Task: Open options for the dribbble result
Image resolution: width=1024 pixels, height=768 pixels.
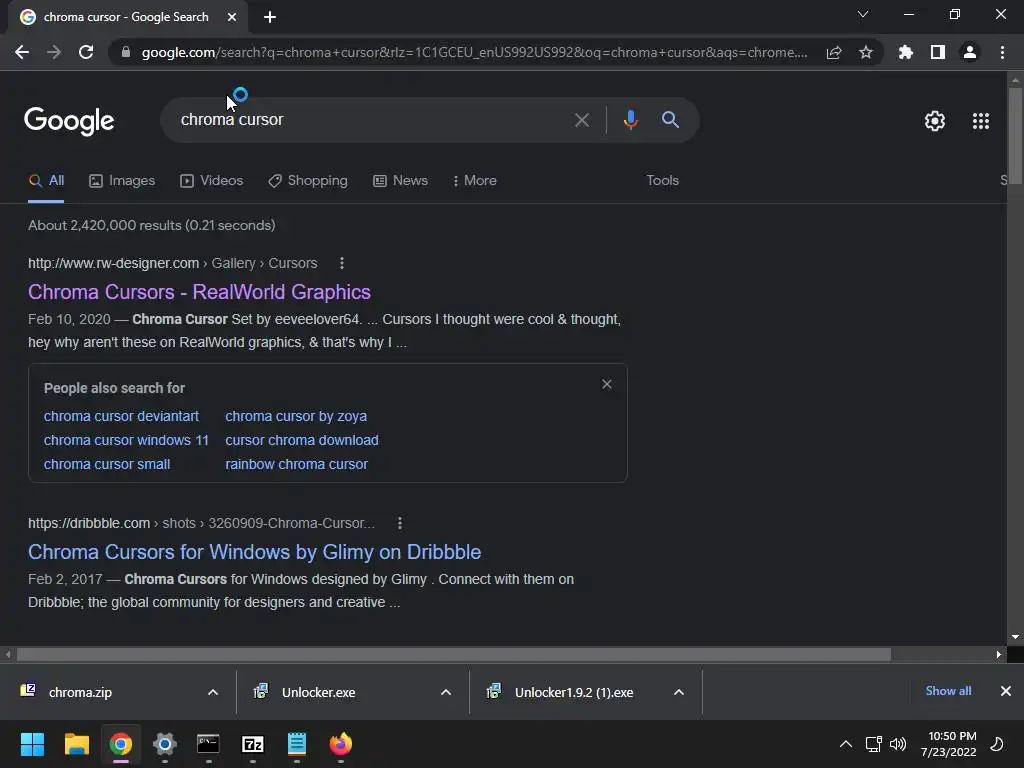Action: click(400, 523)
